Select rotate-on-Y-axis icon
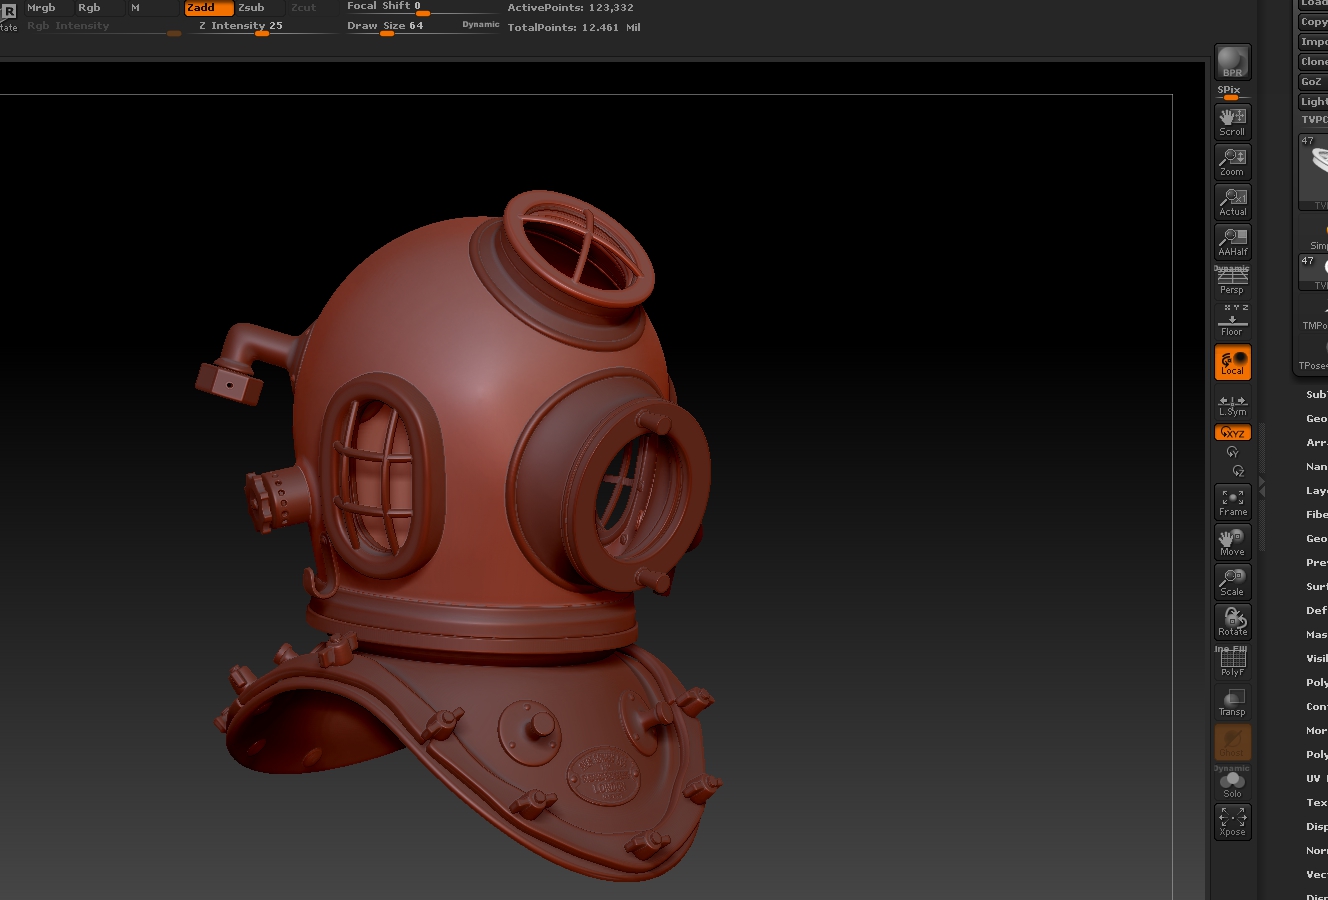 click(1232, 453)
